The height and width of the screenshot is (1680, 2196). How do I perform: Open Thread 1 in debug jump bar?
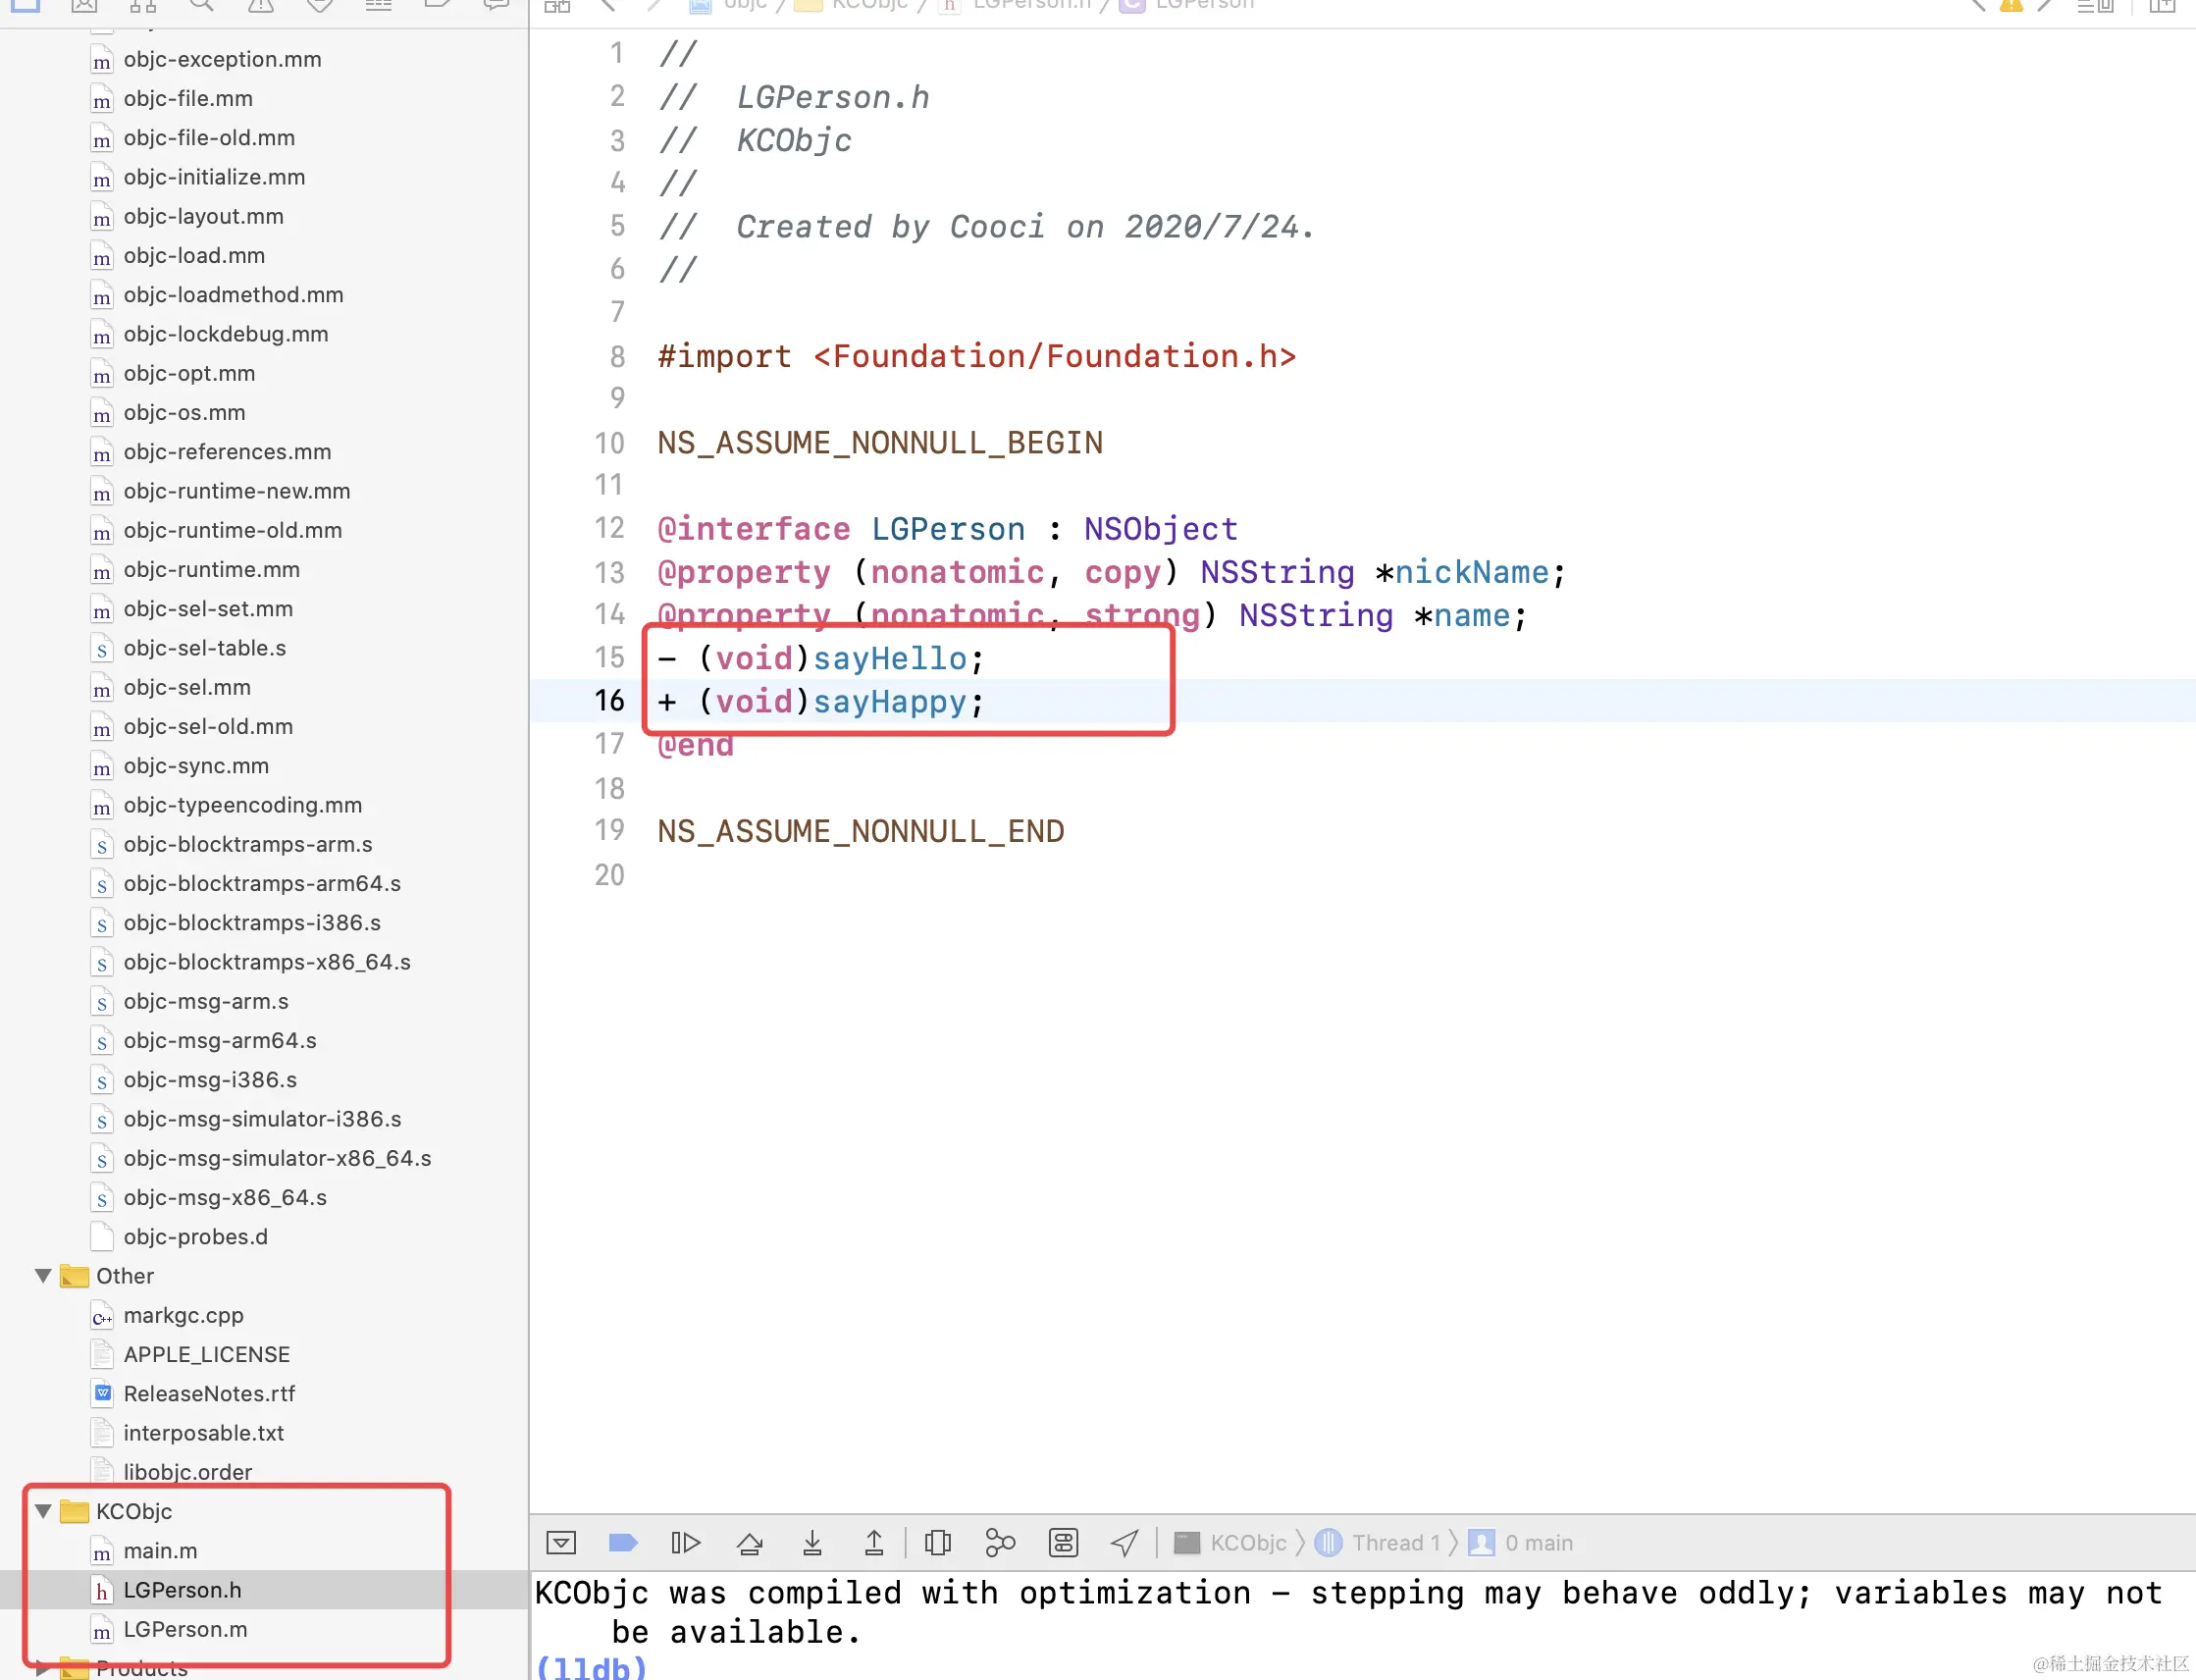point(1395,1543)
